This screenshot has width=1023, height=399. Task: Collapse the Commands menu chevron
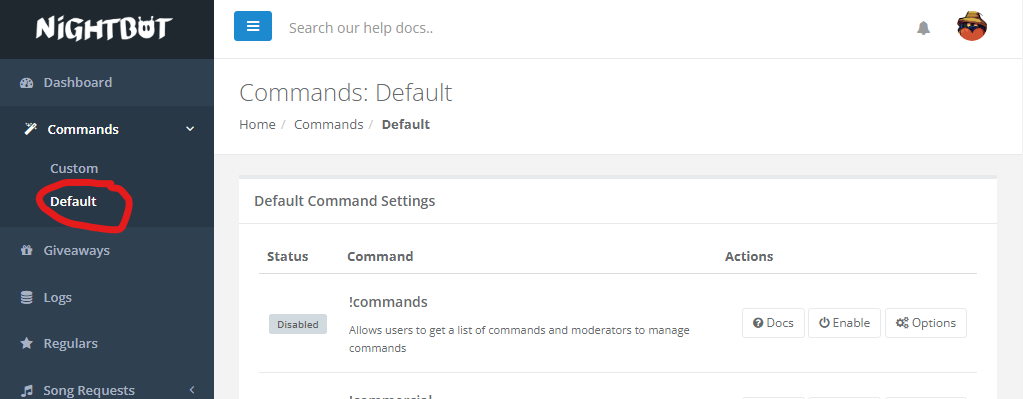[x=191, y=129]
